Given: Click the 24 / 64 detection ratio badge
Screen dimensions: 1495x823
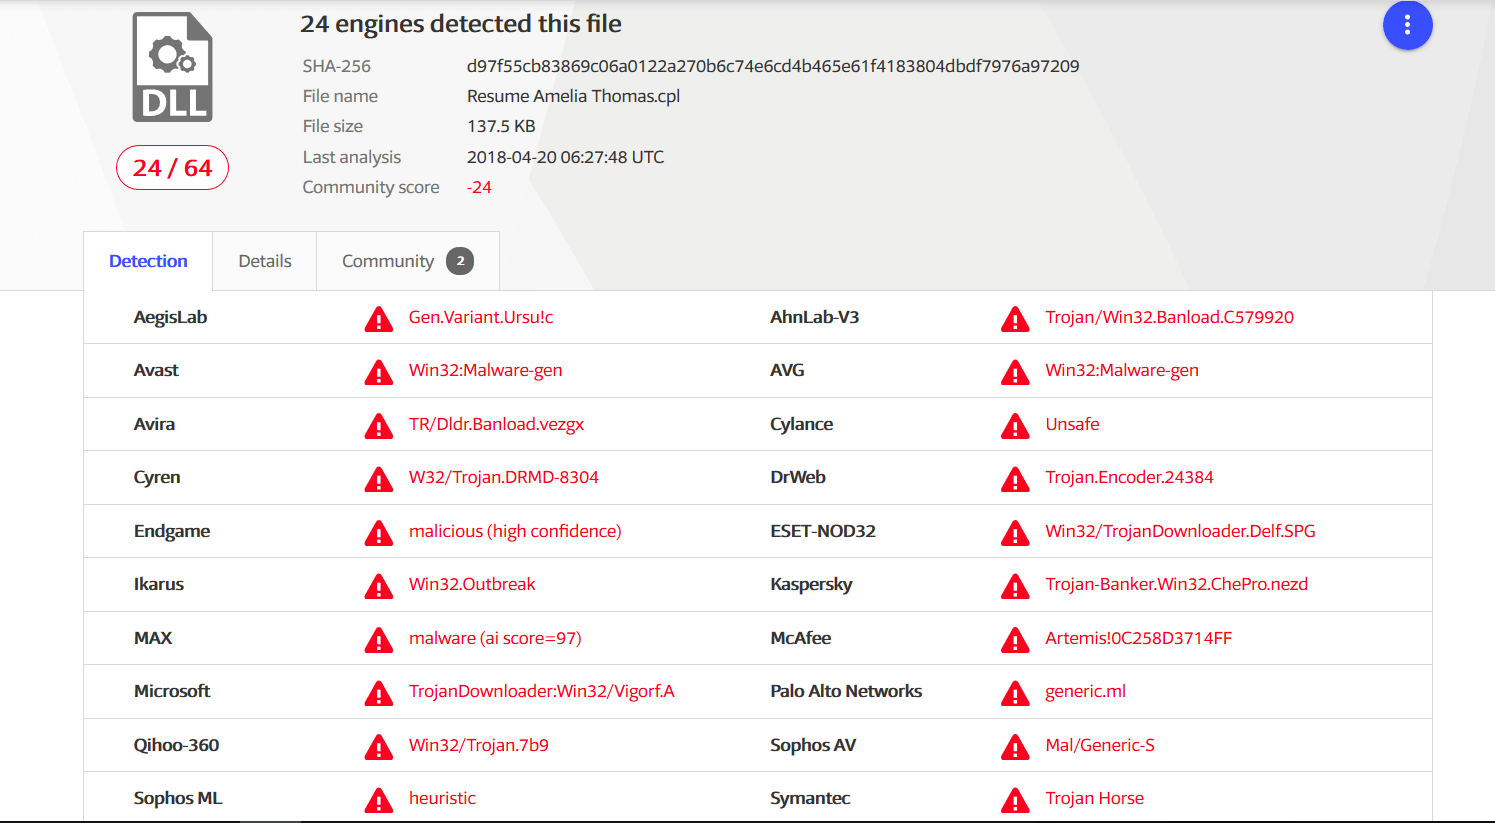Looking at the screenshot, I should point(172,168).
